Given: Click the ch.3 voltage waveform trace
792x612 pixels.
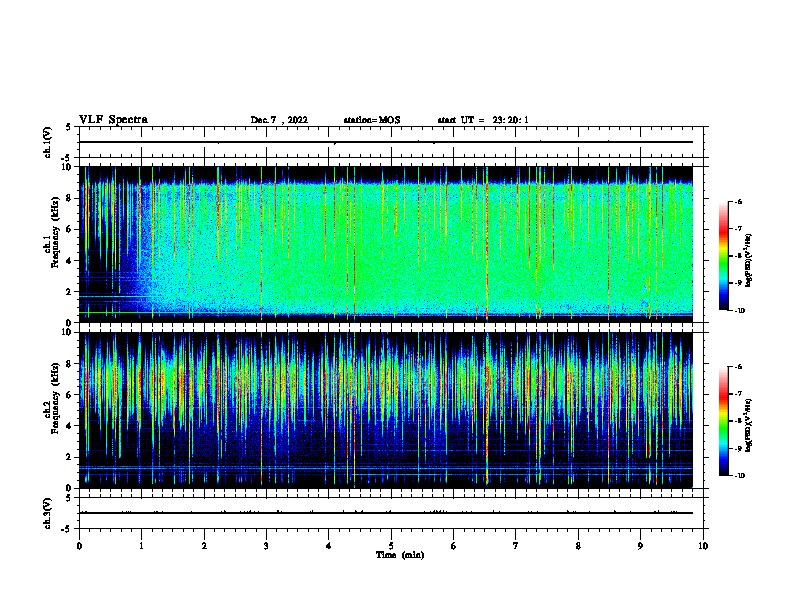Looking at the screenshot, I should click(386, 513).
